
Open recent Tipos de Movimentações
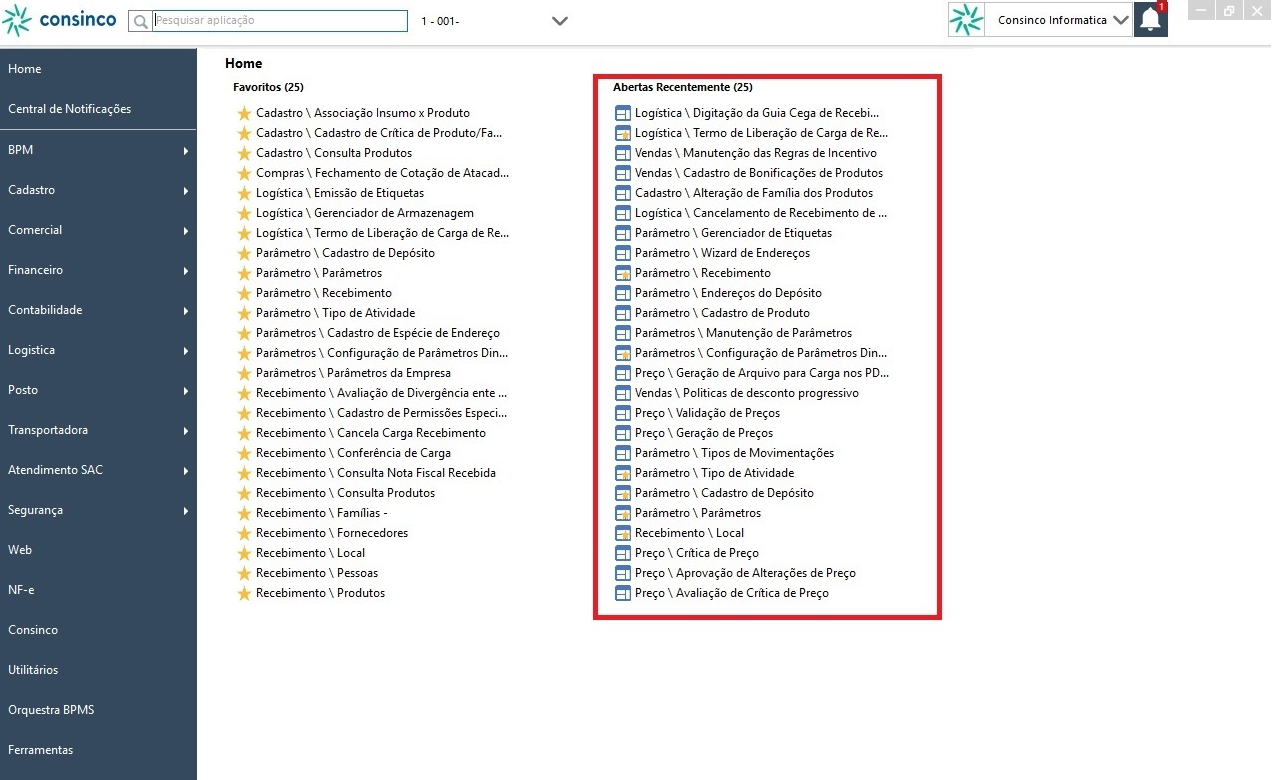coord(734,453)
